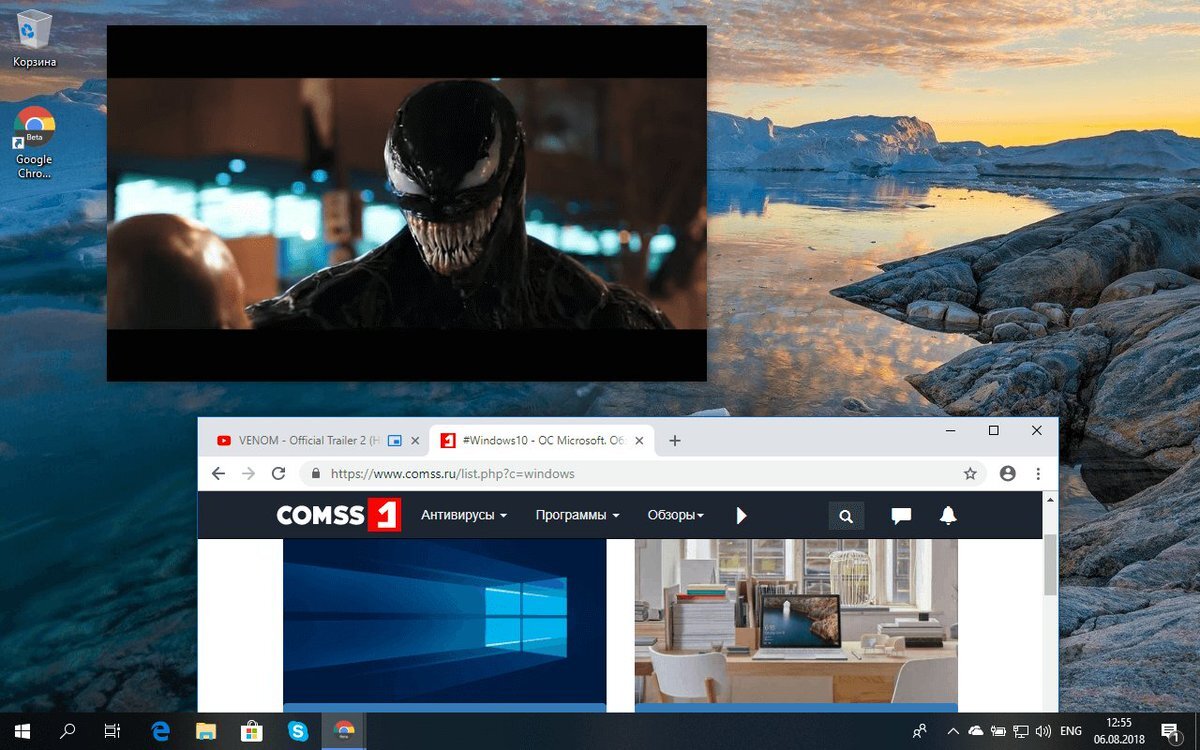
Task: Go forward in Chrome
Action: click(249, 473)
